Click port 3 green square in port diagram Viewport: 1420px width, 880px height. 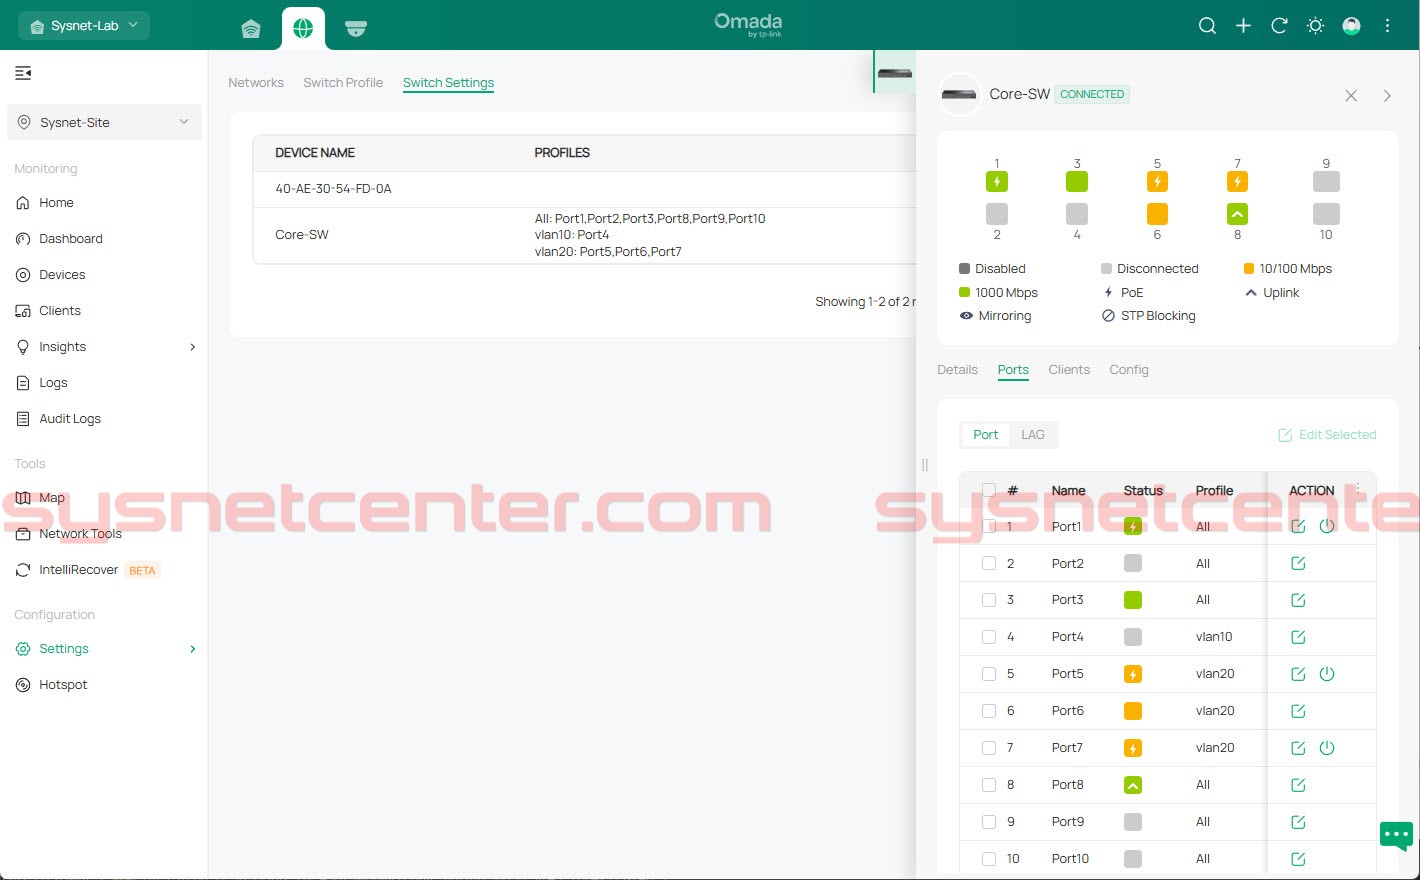(x=1077, y=182)
